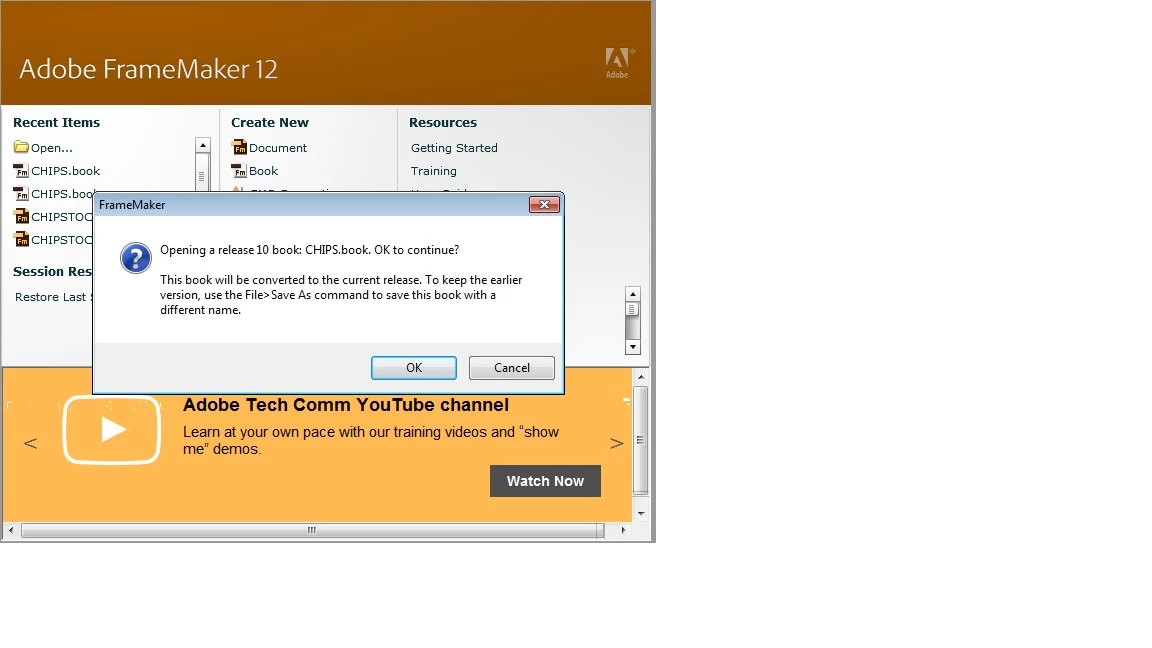Screen dimensions: 1152x648
Task: Click Resources pane scroll up arrow
Action: coord(633,294)
